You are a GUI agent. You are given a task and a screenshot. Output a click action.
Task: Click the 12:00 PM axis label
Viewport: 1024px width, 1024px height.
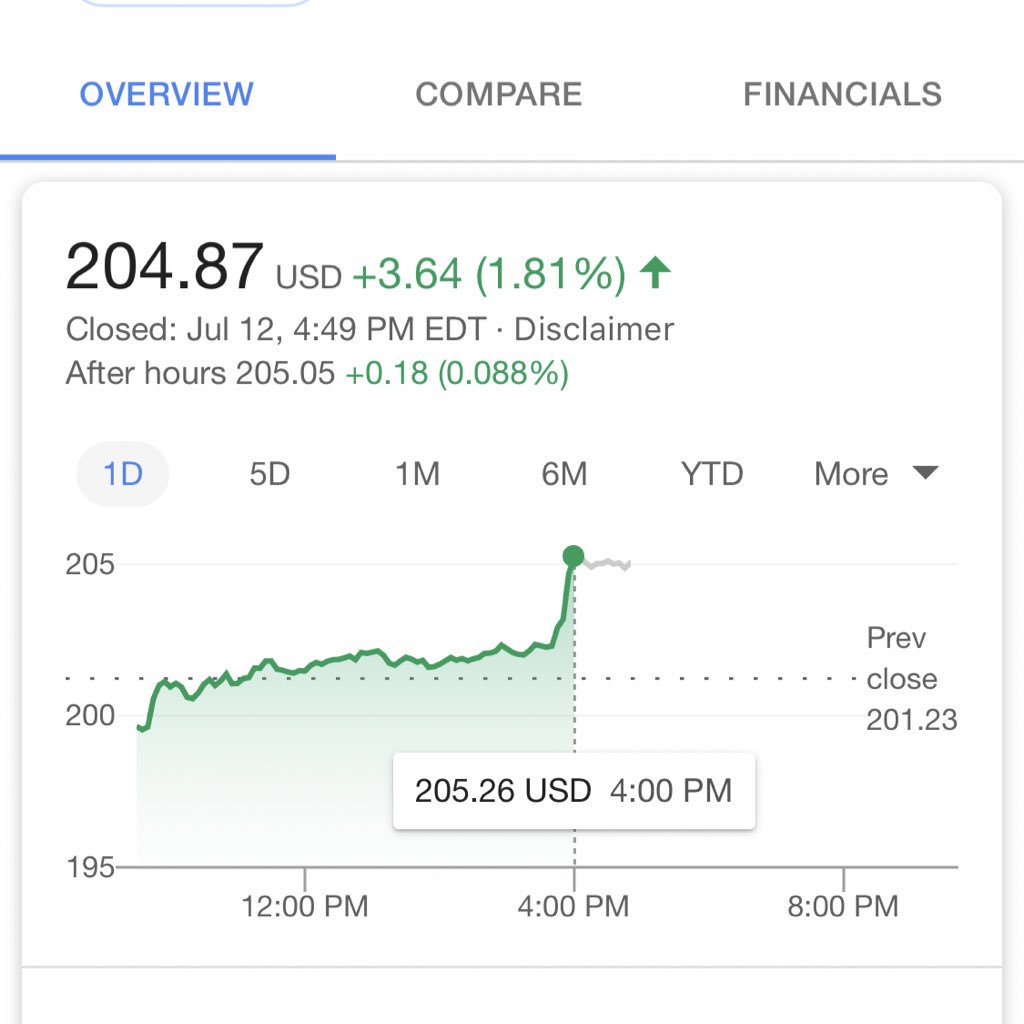(x=304, y=906)
